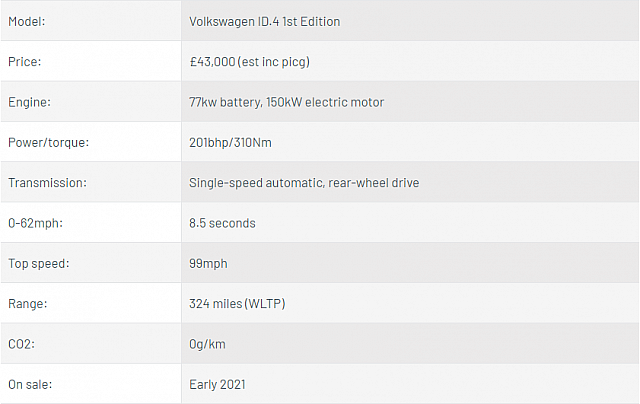This screenshot has width=640, height=404.
Task: Click the Power/torque label
Action: click(48, 142)
